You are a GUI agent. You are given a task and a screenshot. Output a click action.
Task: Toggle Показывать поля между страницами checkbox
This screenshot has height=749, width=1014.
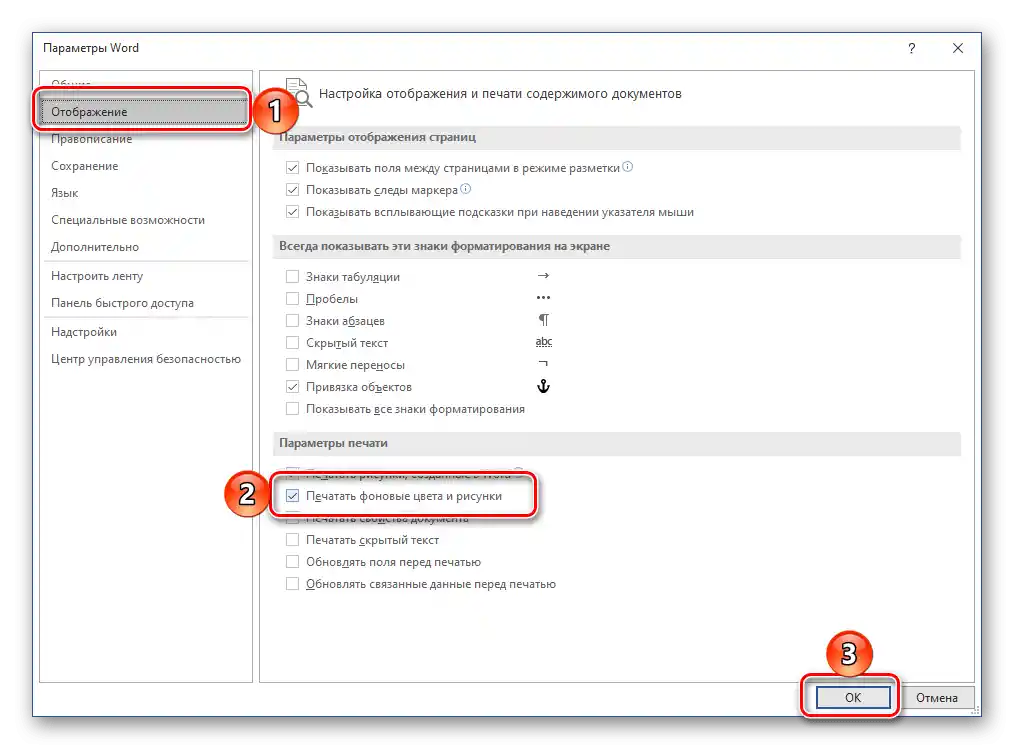(292, 168)
